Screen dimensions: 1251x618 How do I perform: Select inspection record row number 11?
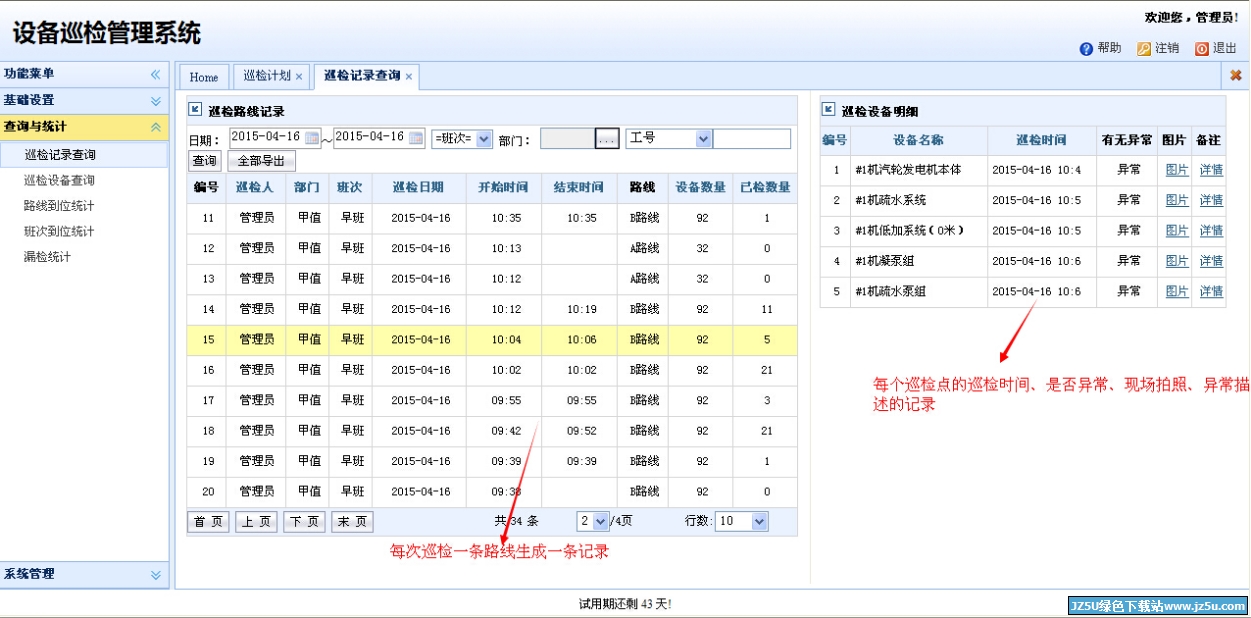(492, 218)
